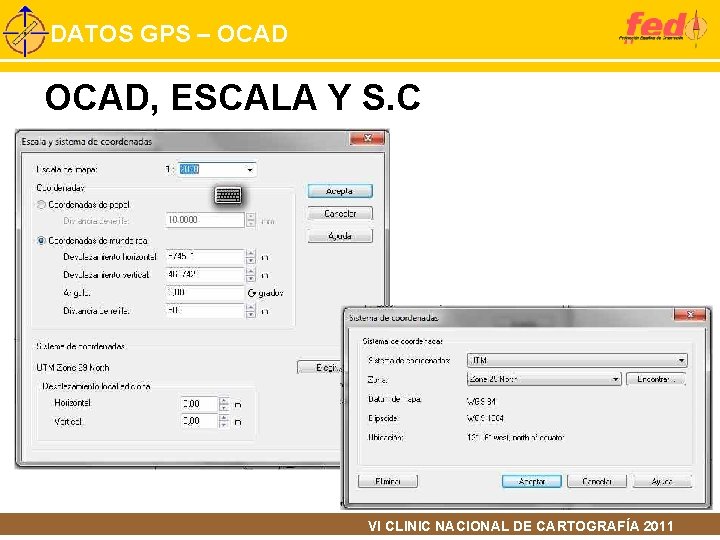Viewport: 720px width, 540px height.
Task: Click stepper of local Vertical offset
Action: (224, 422)
